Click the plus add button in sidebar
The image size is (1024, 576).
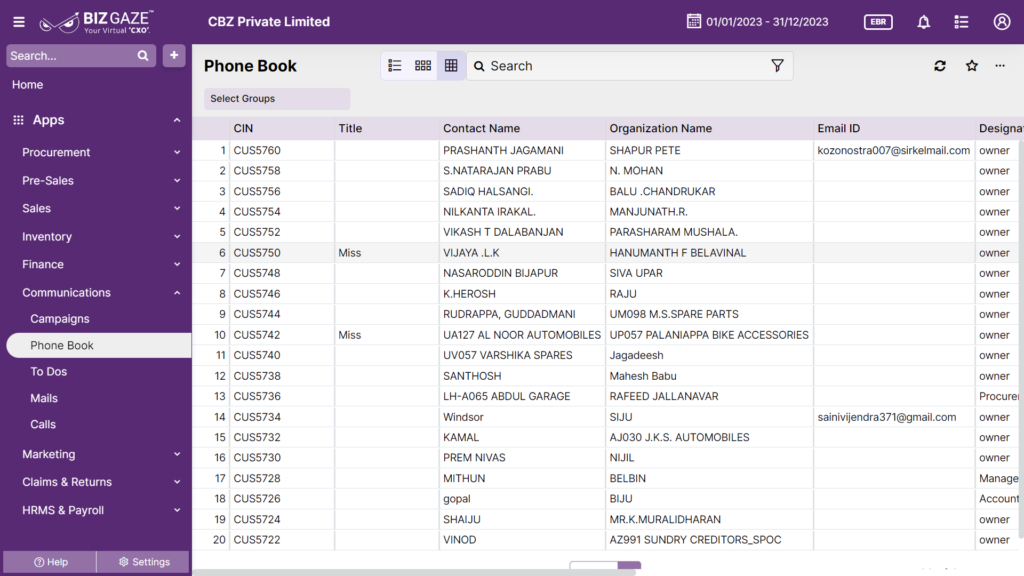174,56
